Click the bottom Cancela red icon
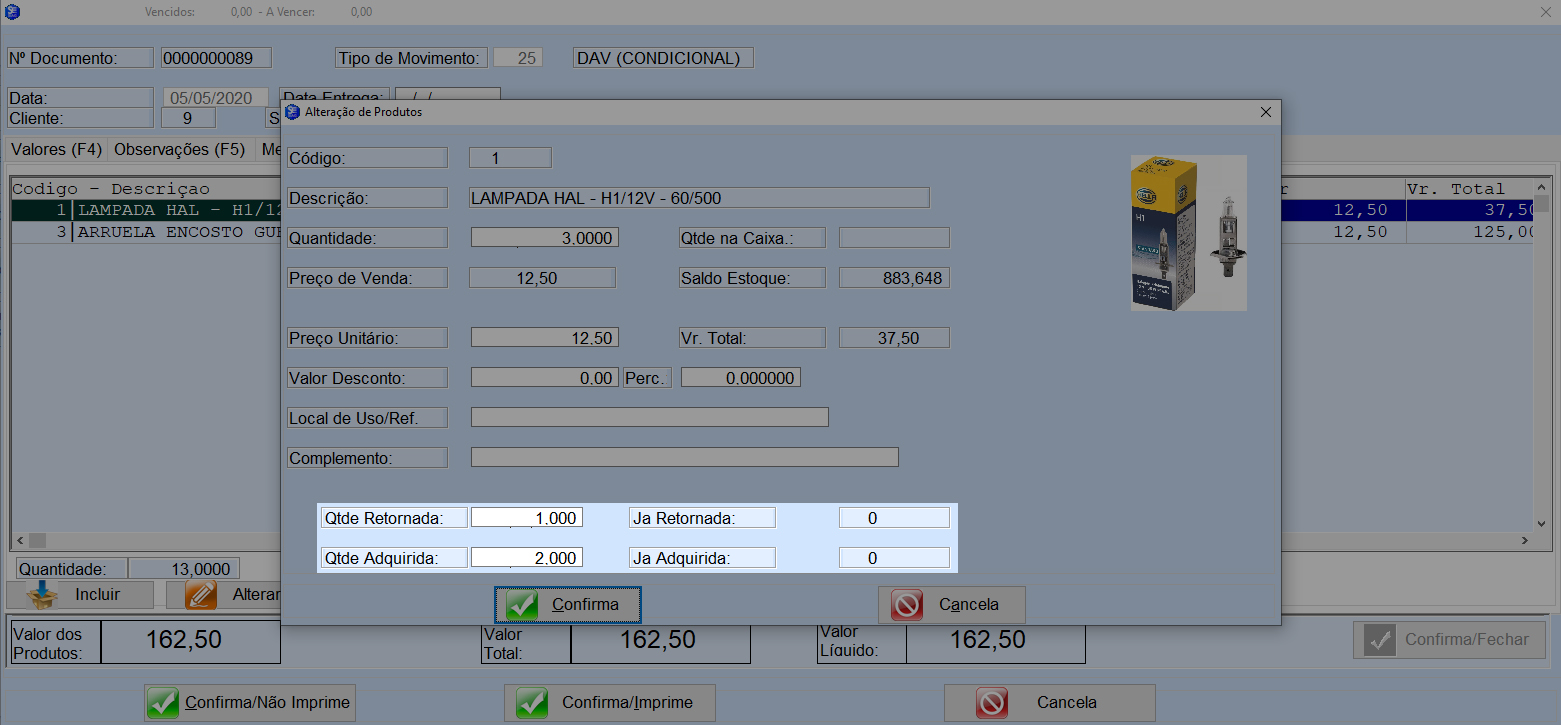This screenshot has width=1561, height=725. click(991, 703)
